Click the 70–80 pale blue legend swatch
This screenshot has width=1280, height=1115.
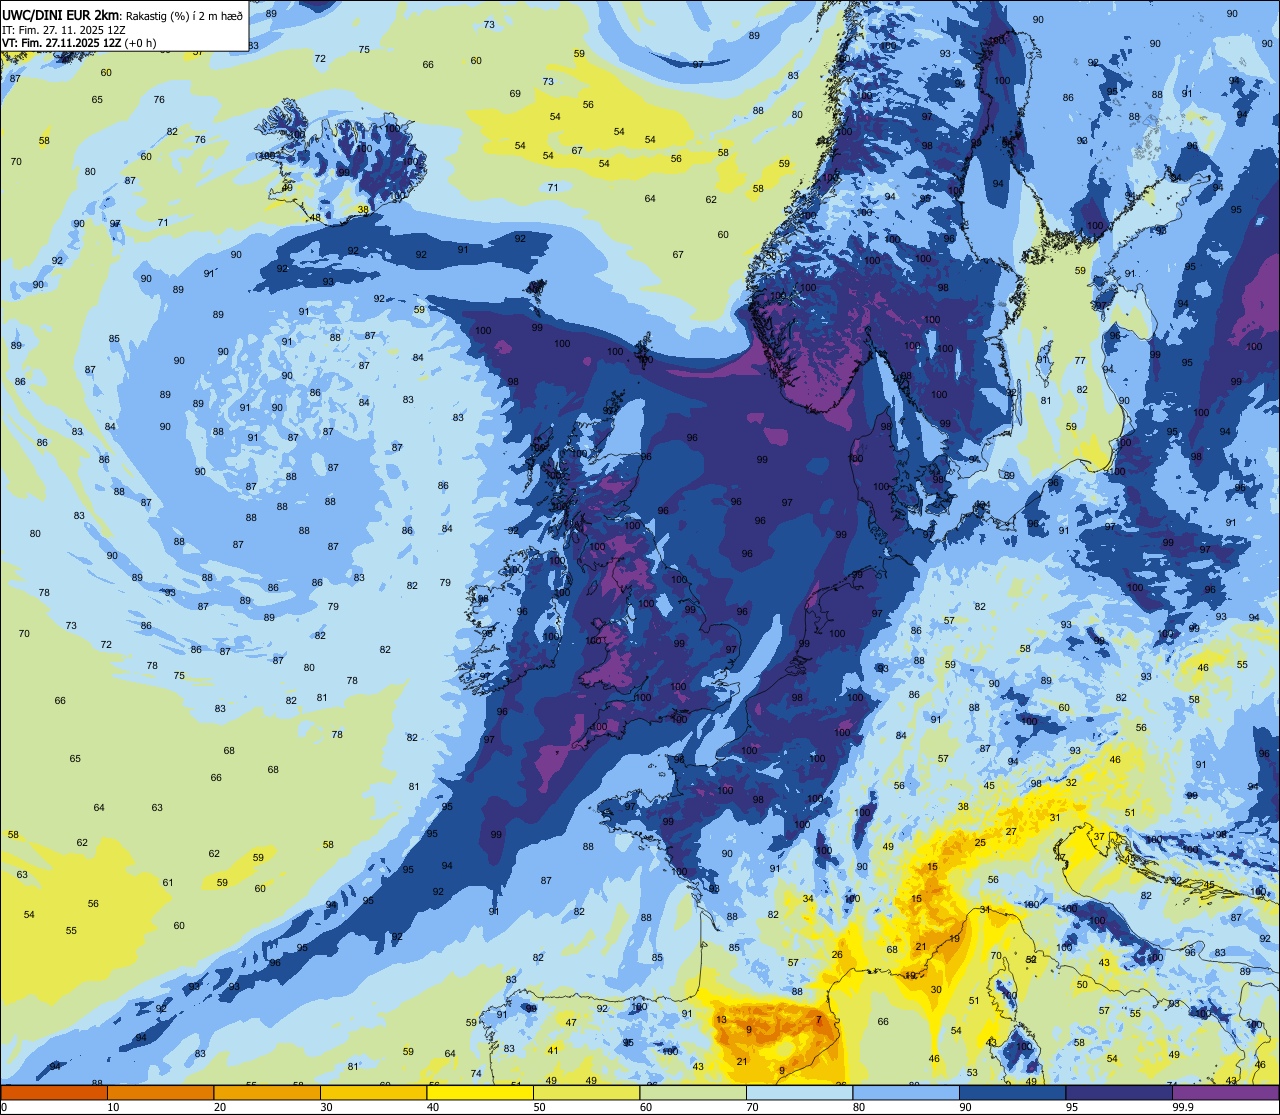coord(799,1092)
